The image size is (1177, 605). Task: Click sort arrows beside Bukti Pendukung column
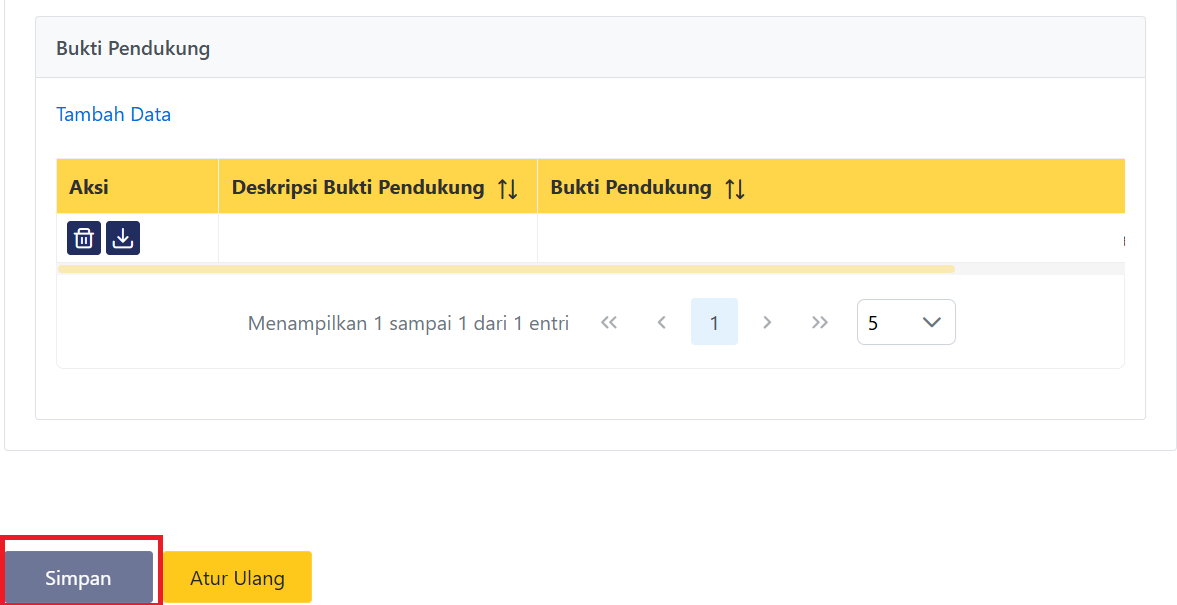pyautogui.click(x=735, y=188)
